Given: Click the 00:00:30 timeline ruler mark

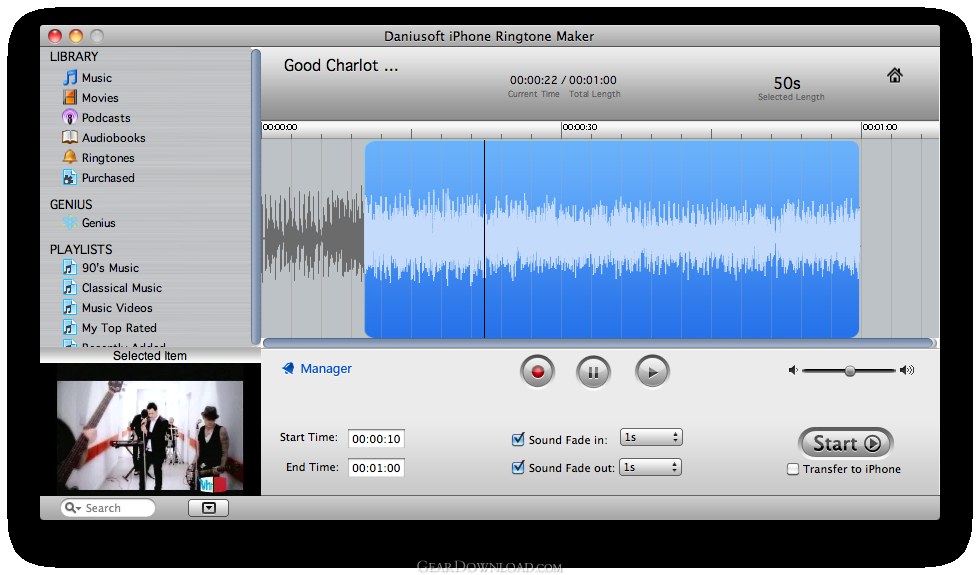Looking at the screenshot, I should tap(580, 127).
